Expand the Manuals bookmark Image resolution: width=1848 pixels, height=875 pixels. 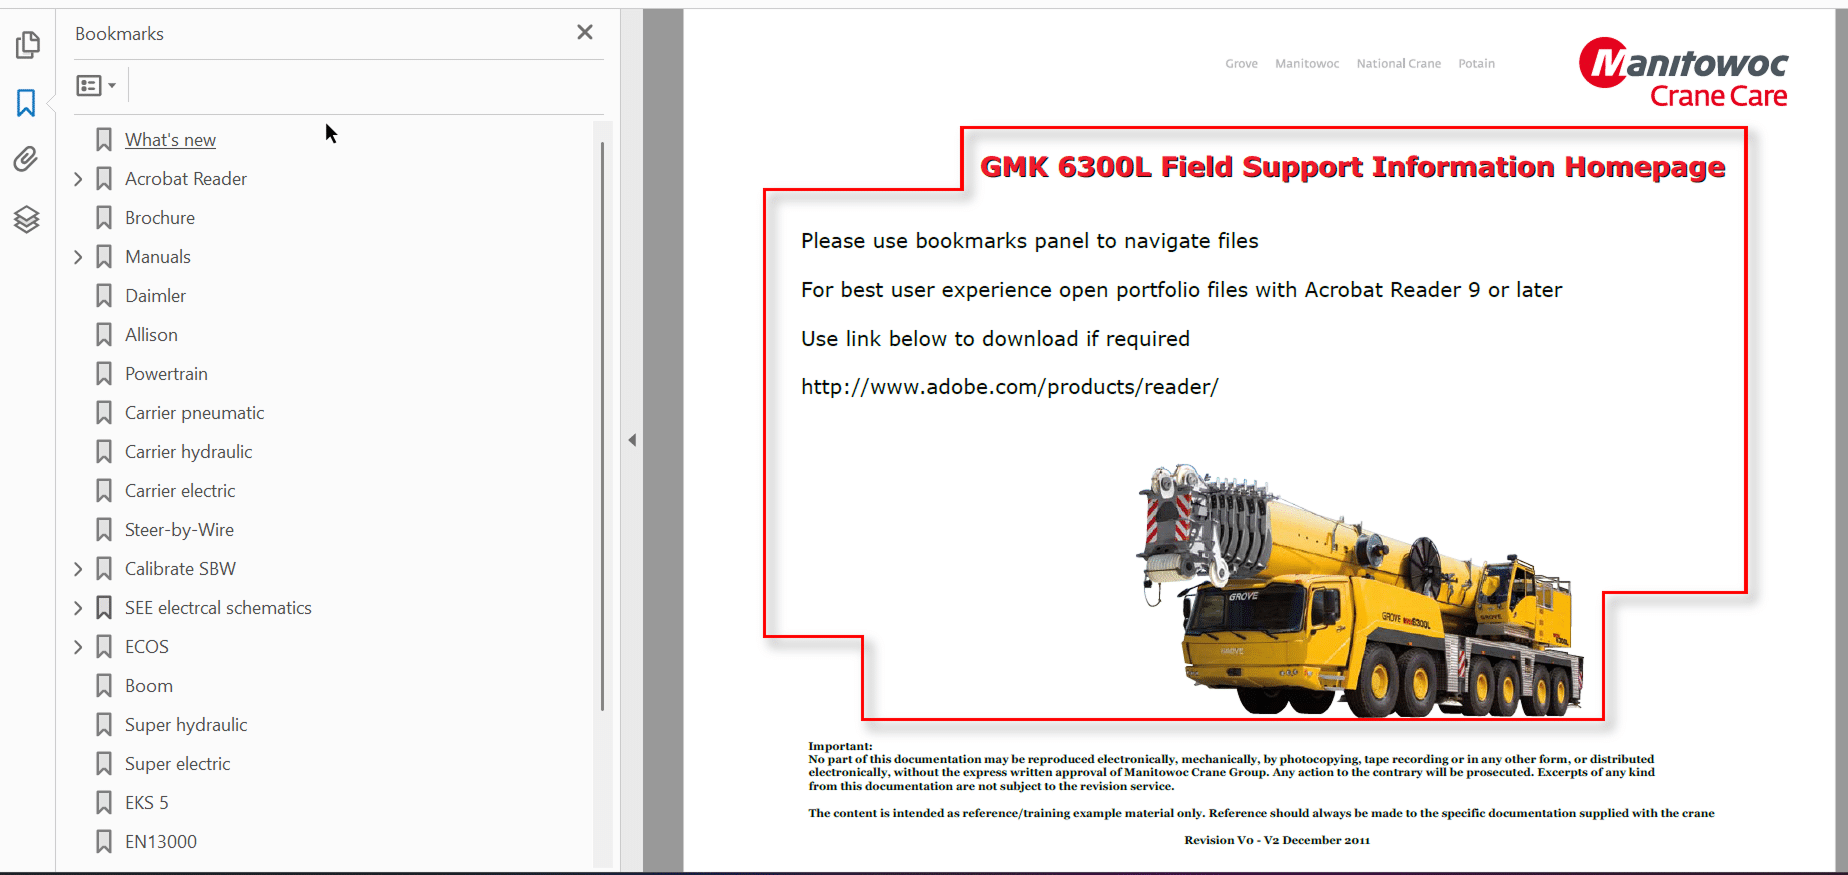tap(78, 257)
